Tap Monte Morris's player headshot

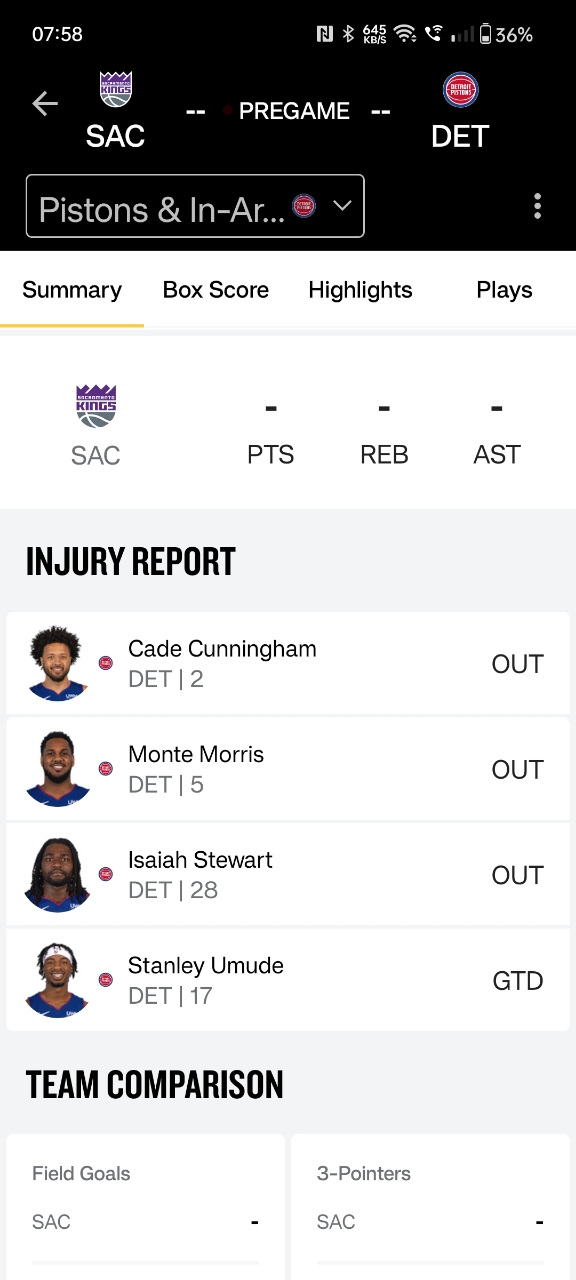pos(57,769)
